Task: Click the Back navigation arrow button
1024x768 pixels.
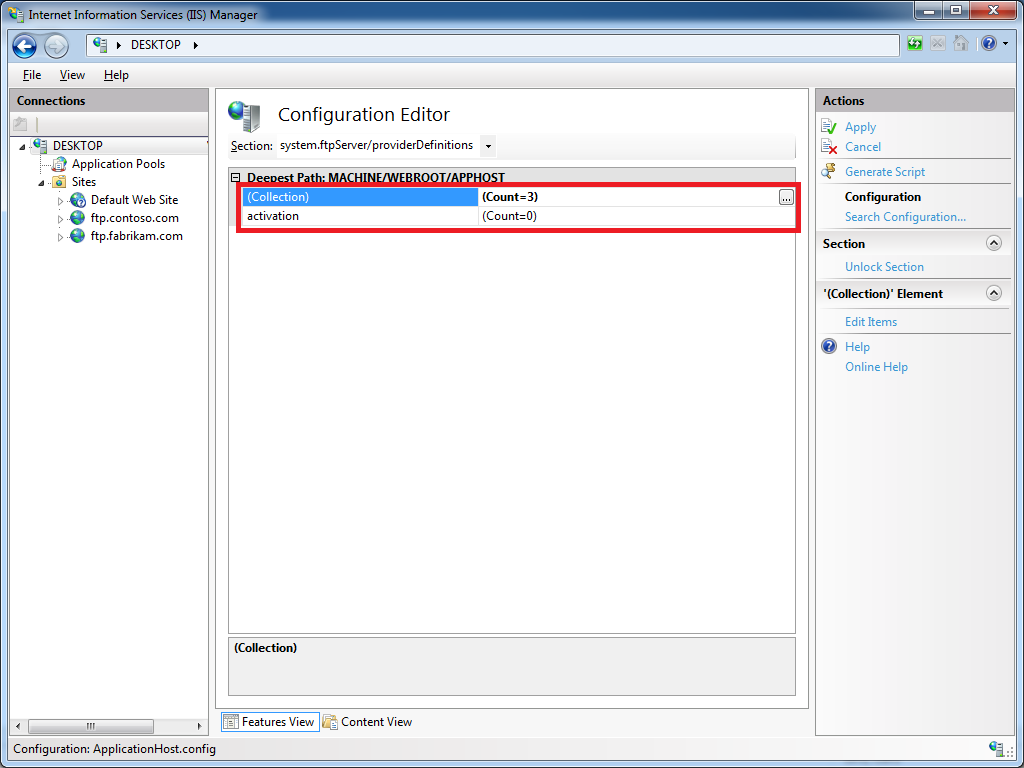Action: (x=25, y=46)
